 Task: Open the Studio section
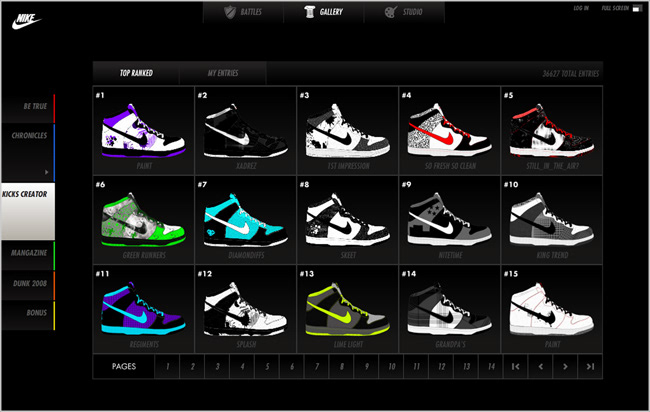coord(404,12)
